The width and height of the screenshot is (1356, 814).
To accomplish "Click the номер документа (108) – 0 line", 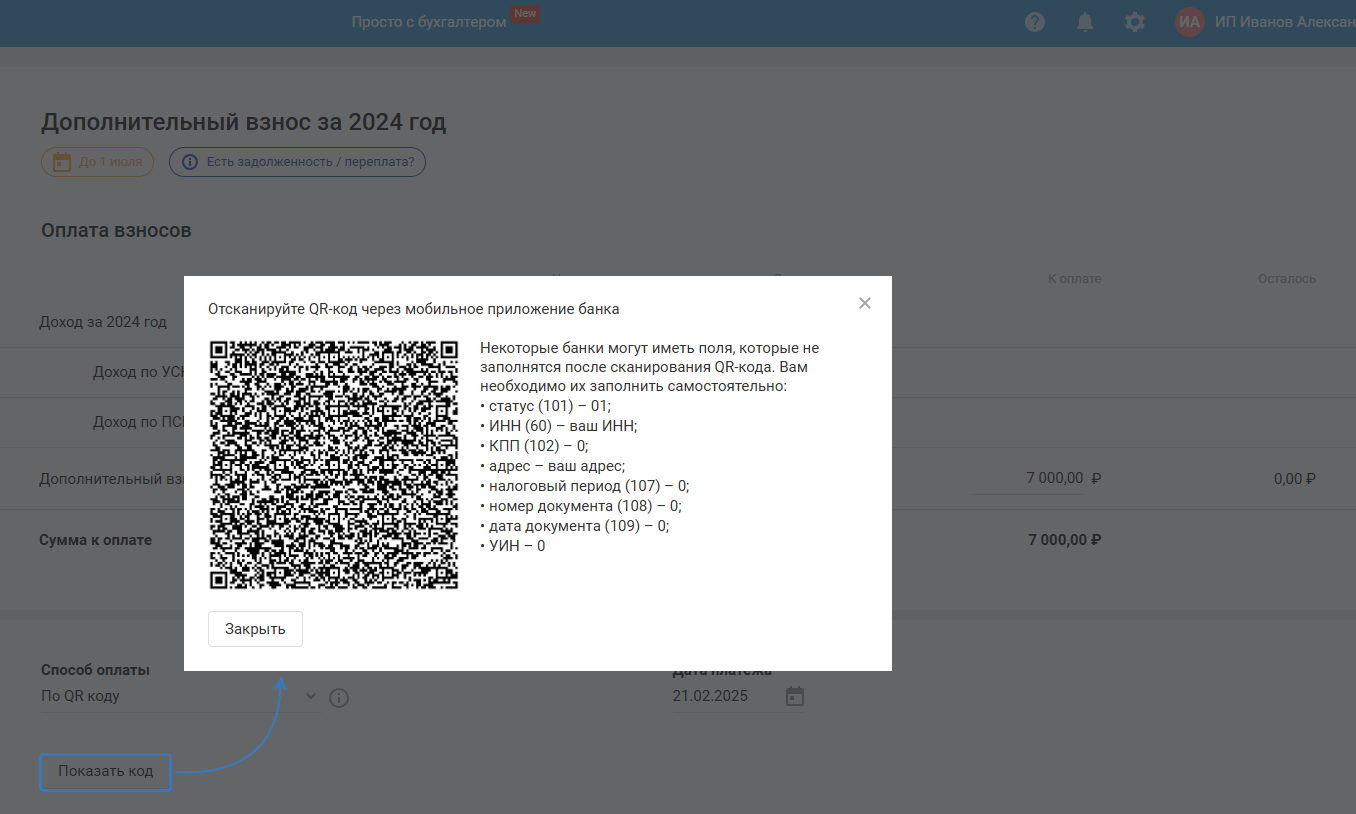I will coord(580,506).
